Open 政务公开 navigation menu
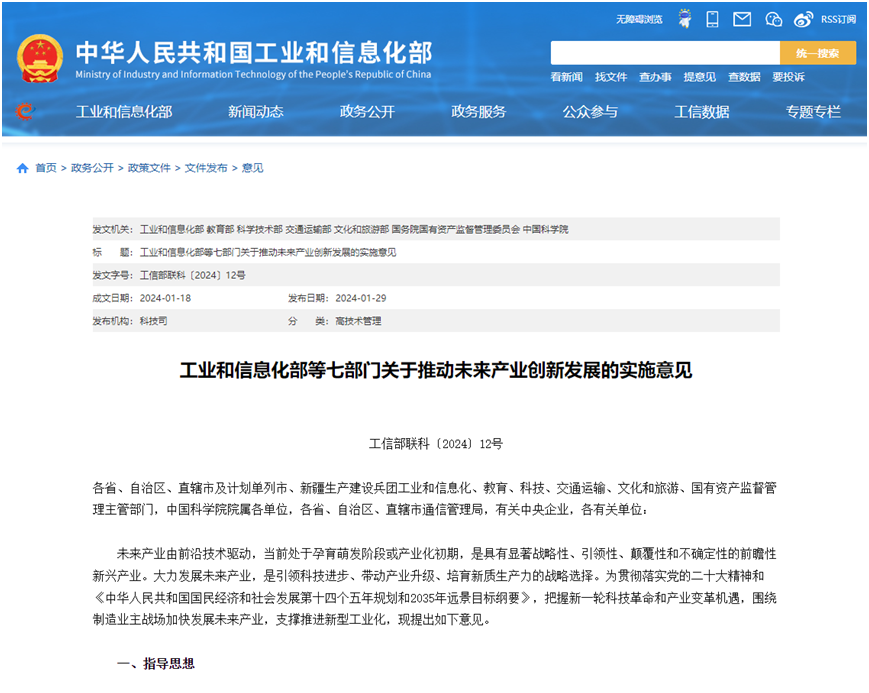The height and width of the screenshot is (693, 869). tap(367, 112)
